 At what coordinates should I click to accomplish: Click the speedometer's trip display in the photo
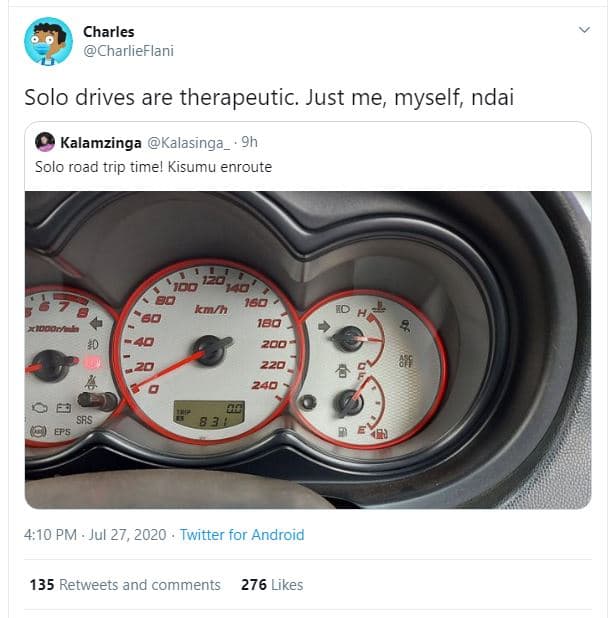point(209,415)
